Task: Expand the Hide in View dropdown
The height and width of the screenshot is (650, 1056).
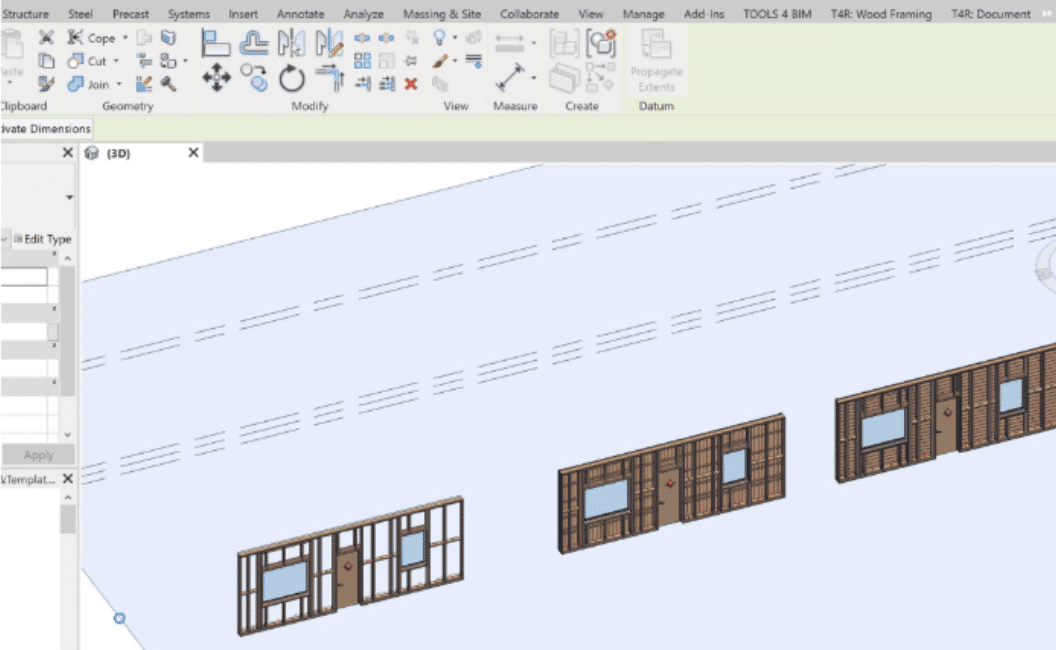Action: click(x=455, y=38)
